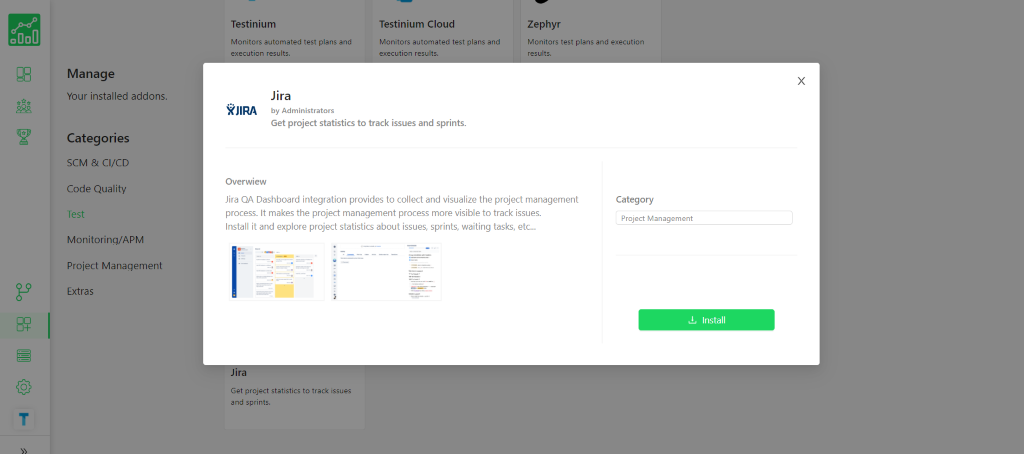Click the green dashboard logo icon

coord(24,30)
